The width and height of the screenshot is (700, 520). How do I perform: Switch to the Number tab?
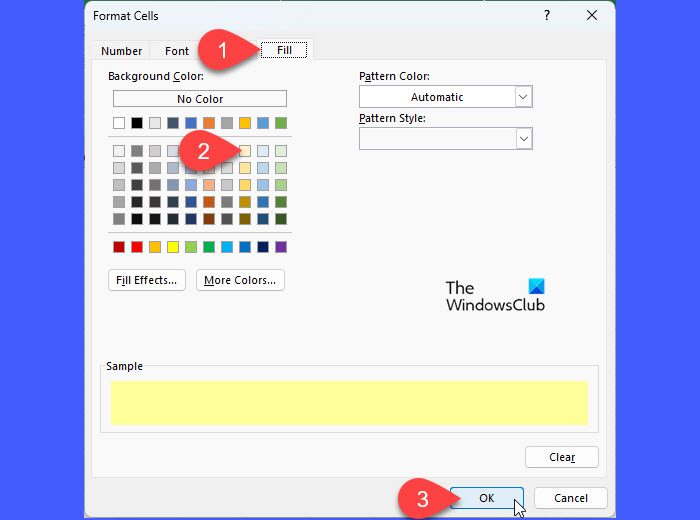121,51
